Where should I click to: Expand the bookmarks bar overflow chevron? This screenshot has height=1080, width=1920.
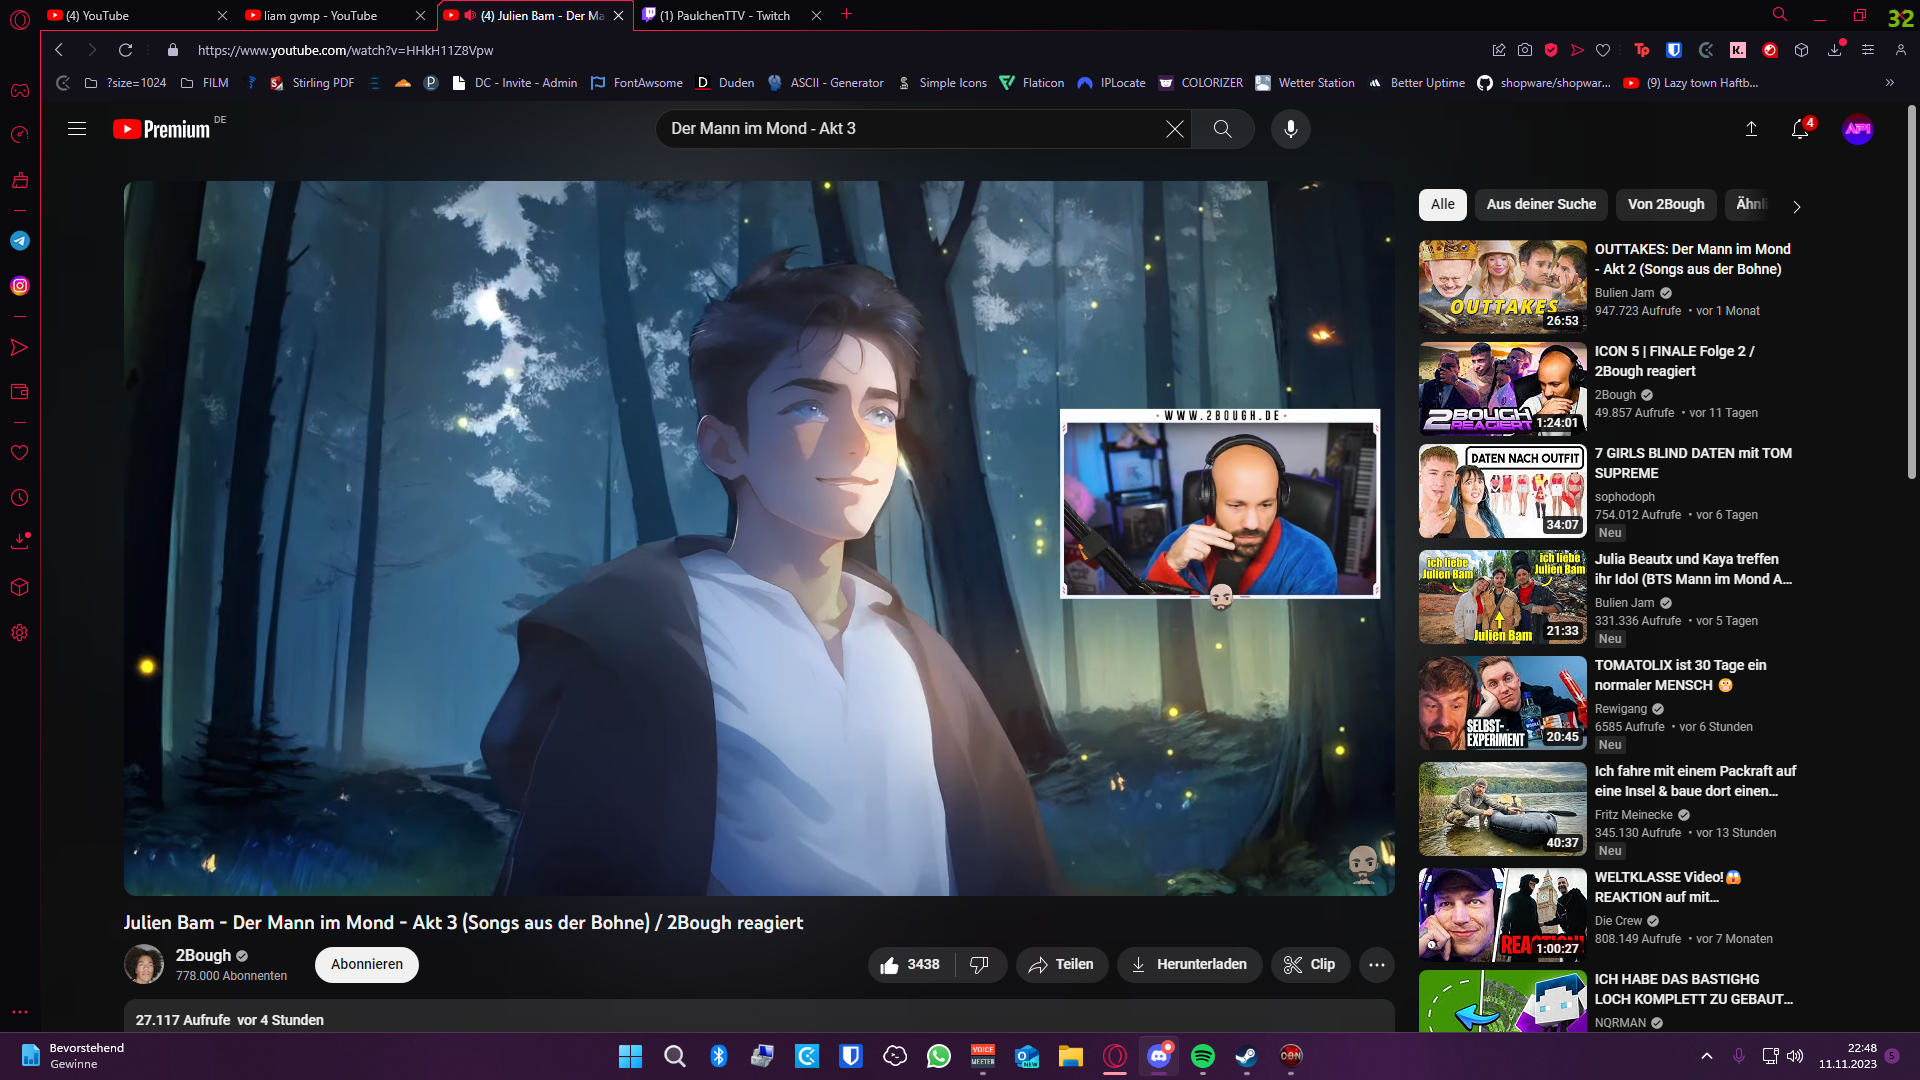pyautogui.click(x=1889, y=83)
